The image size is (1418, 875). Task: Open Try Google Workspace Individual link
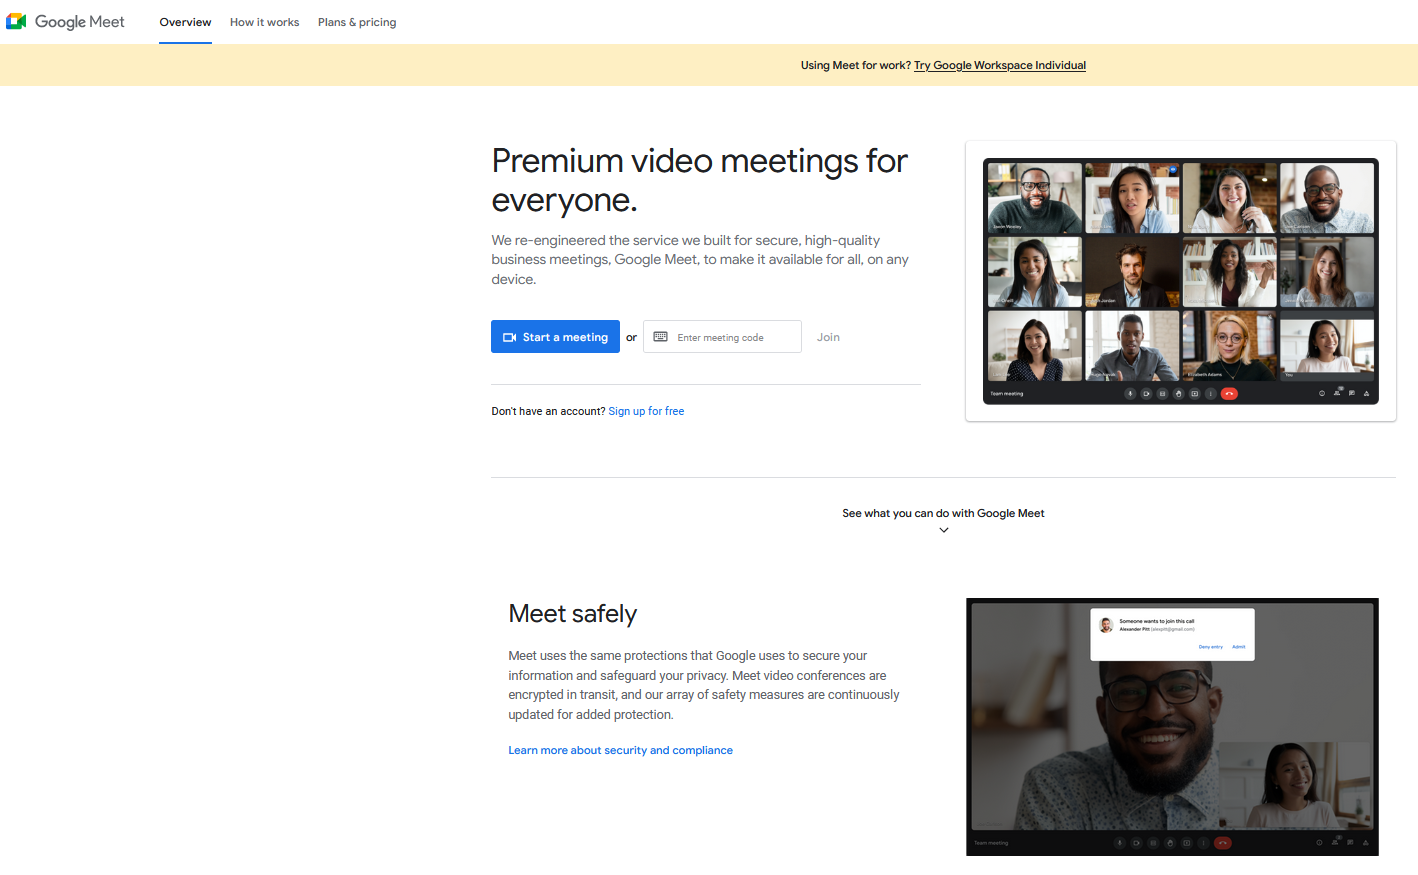tap(1000, 65)
